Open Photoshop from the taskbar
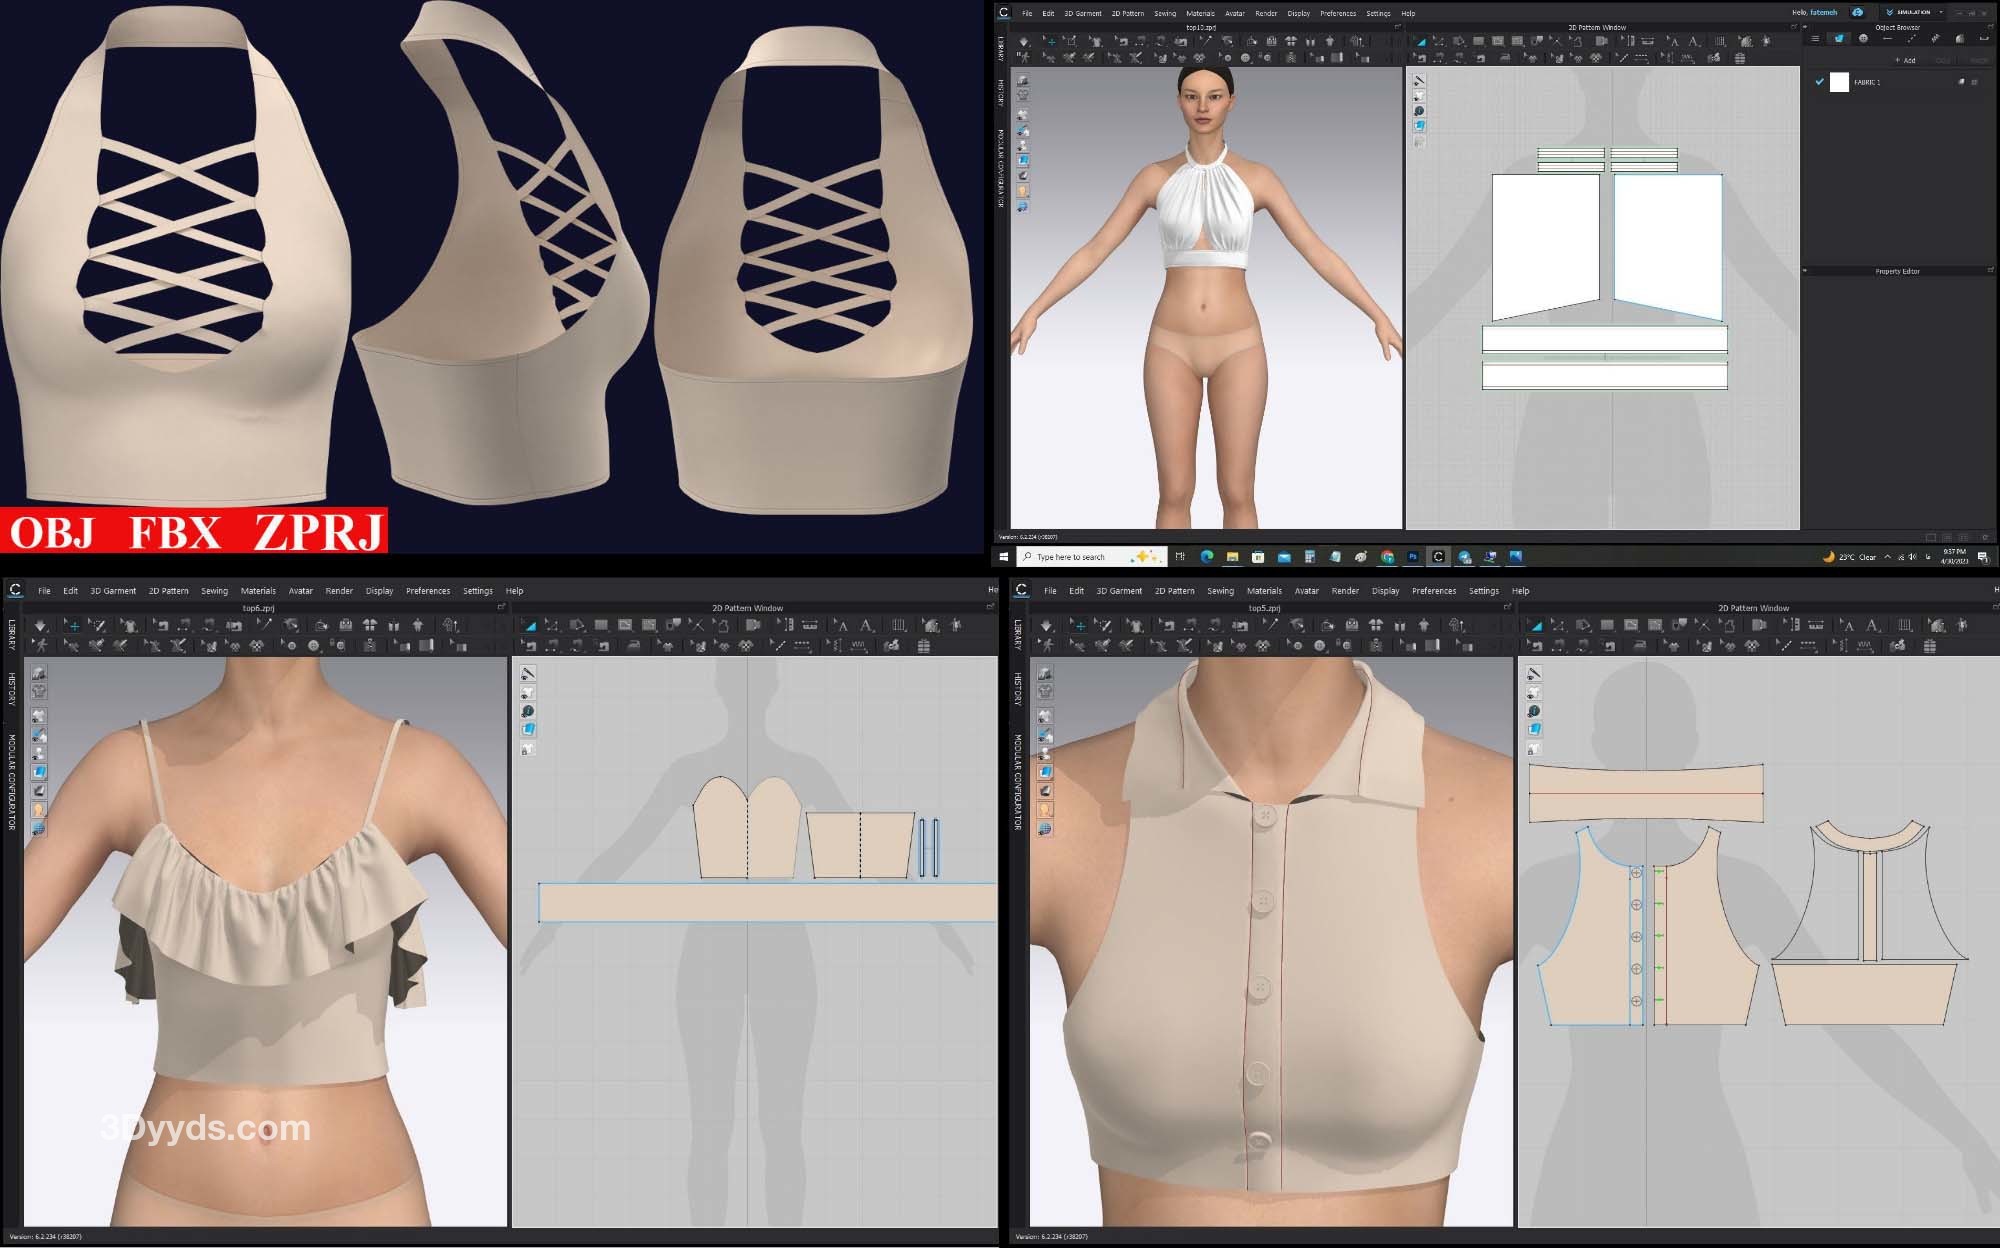This screenshot has height=1248, width=2000. tap(1413, 557)
